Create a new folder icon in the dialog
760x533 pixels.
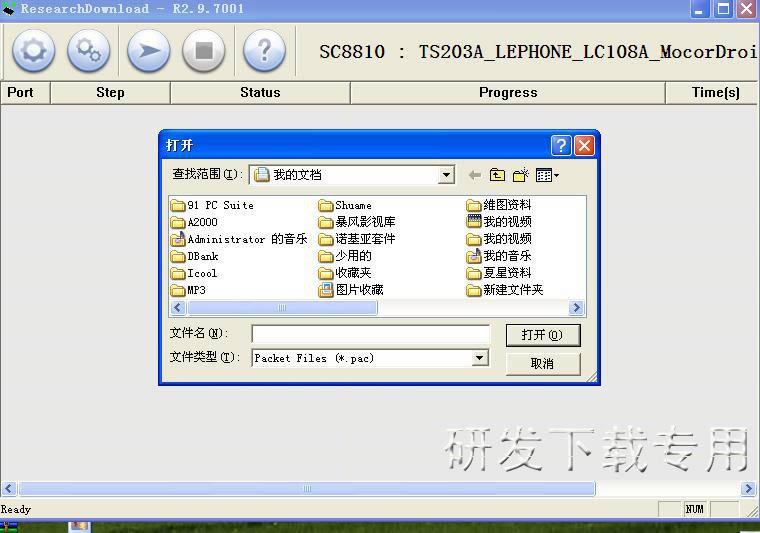pyautogui.click(x=520, y=175)
